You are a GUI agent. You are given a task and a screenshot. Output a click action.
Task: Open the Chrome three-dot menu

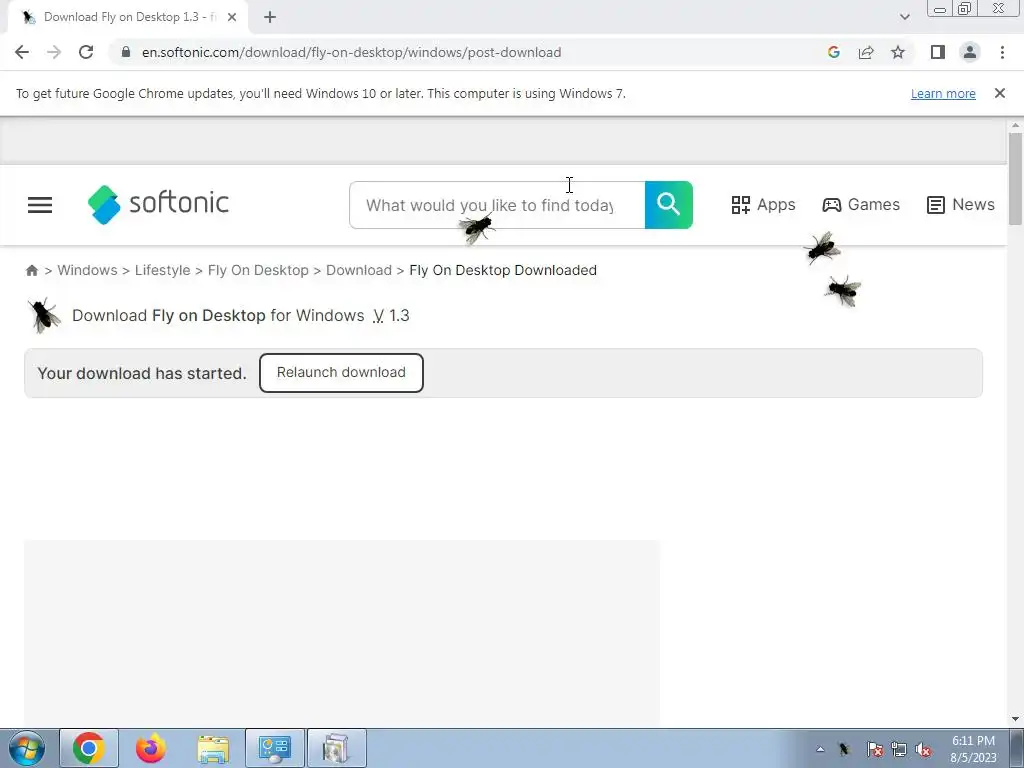click(1002, 52)
